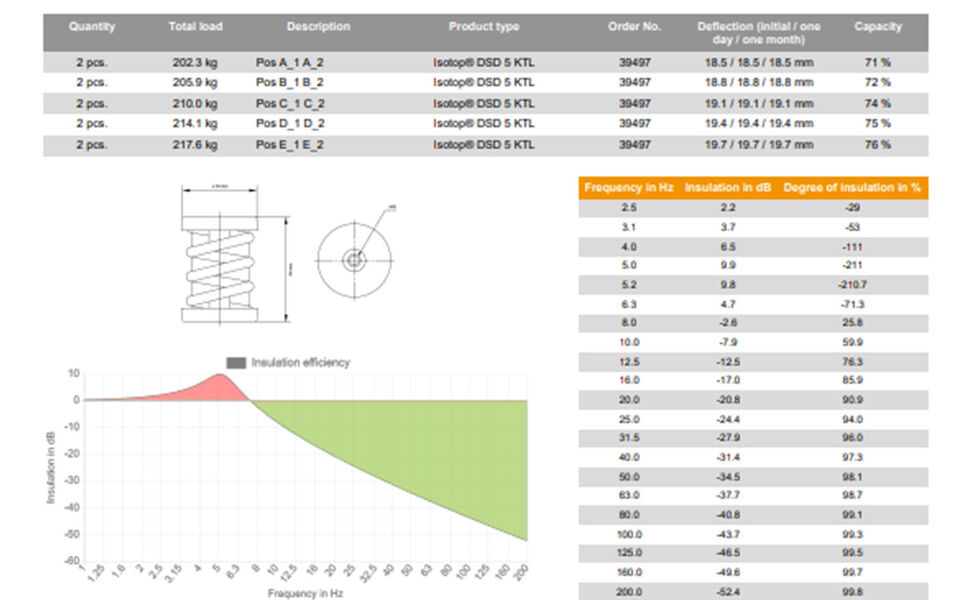Select the Insulation in dB table header
The image size is (970, 600).
(x=729, y=188)
